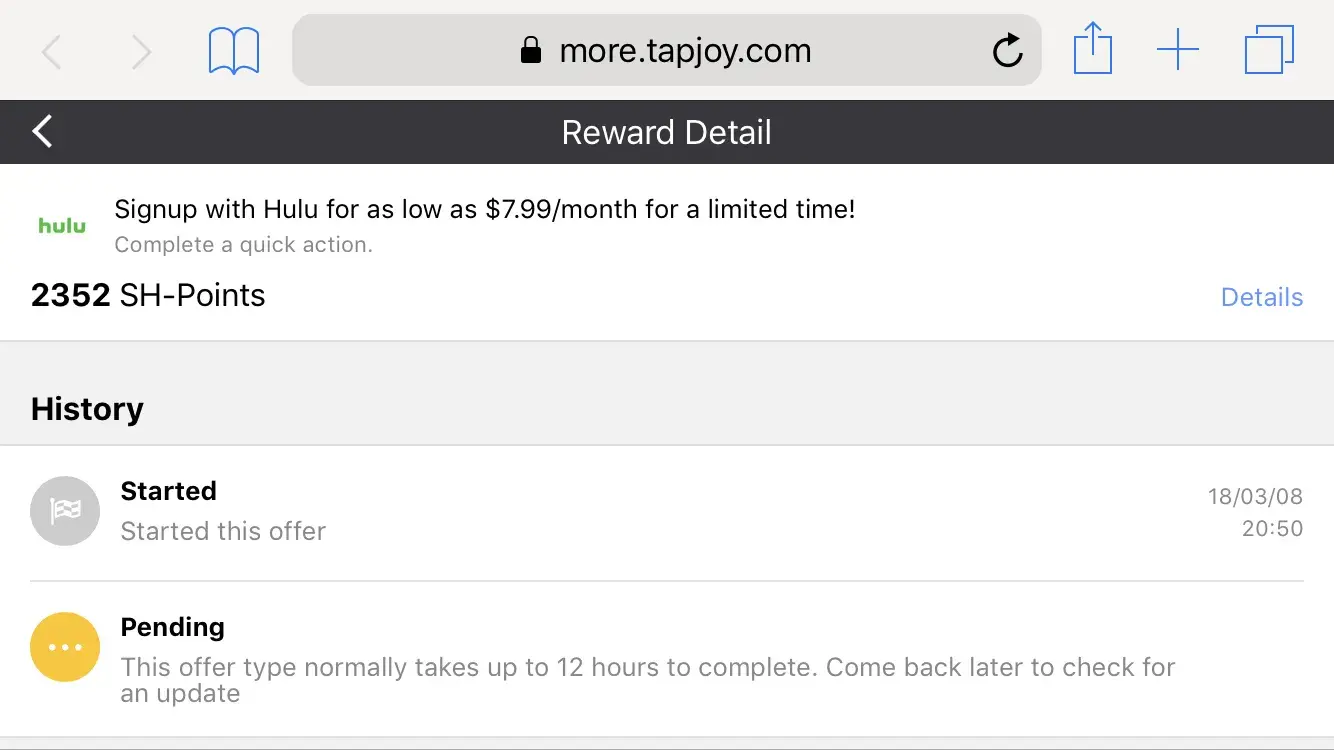This screenshot has height=750, width=1334.
Task: Go back from Reward Detail header
Action: coord(42,132)
